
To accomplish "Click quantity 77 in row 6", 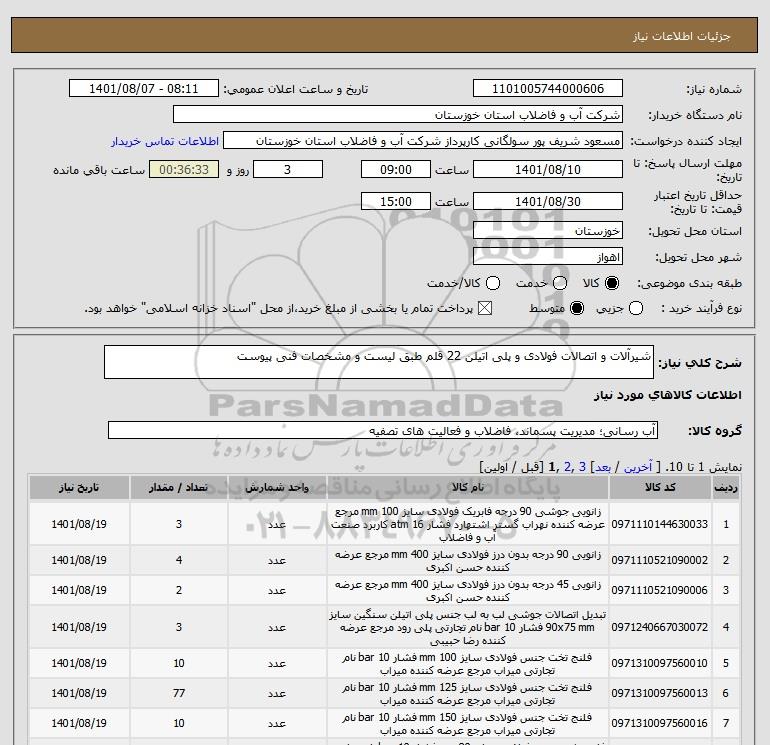I will [x=179, y=693].
